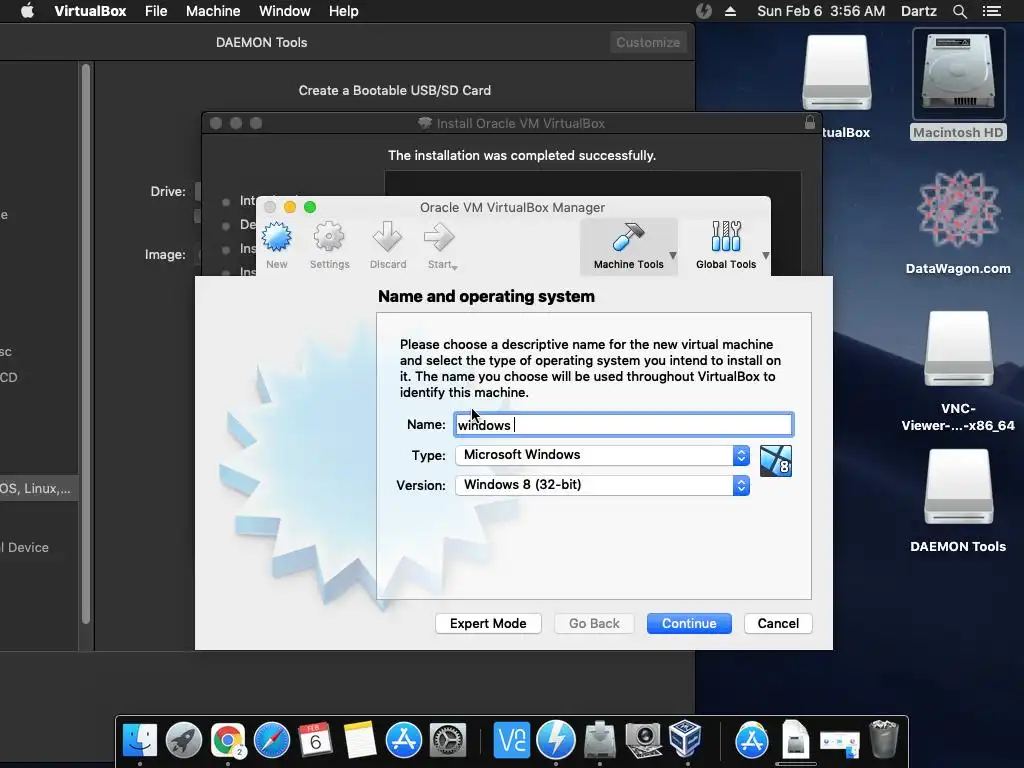This screenshot has width=1024, height=768.
Task: Open Calendar icon in the Dock
Action: [315, 741]
